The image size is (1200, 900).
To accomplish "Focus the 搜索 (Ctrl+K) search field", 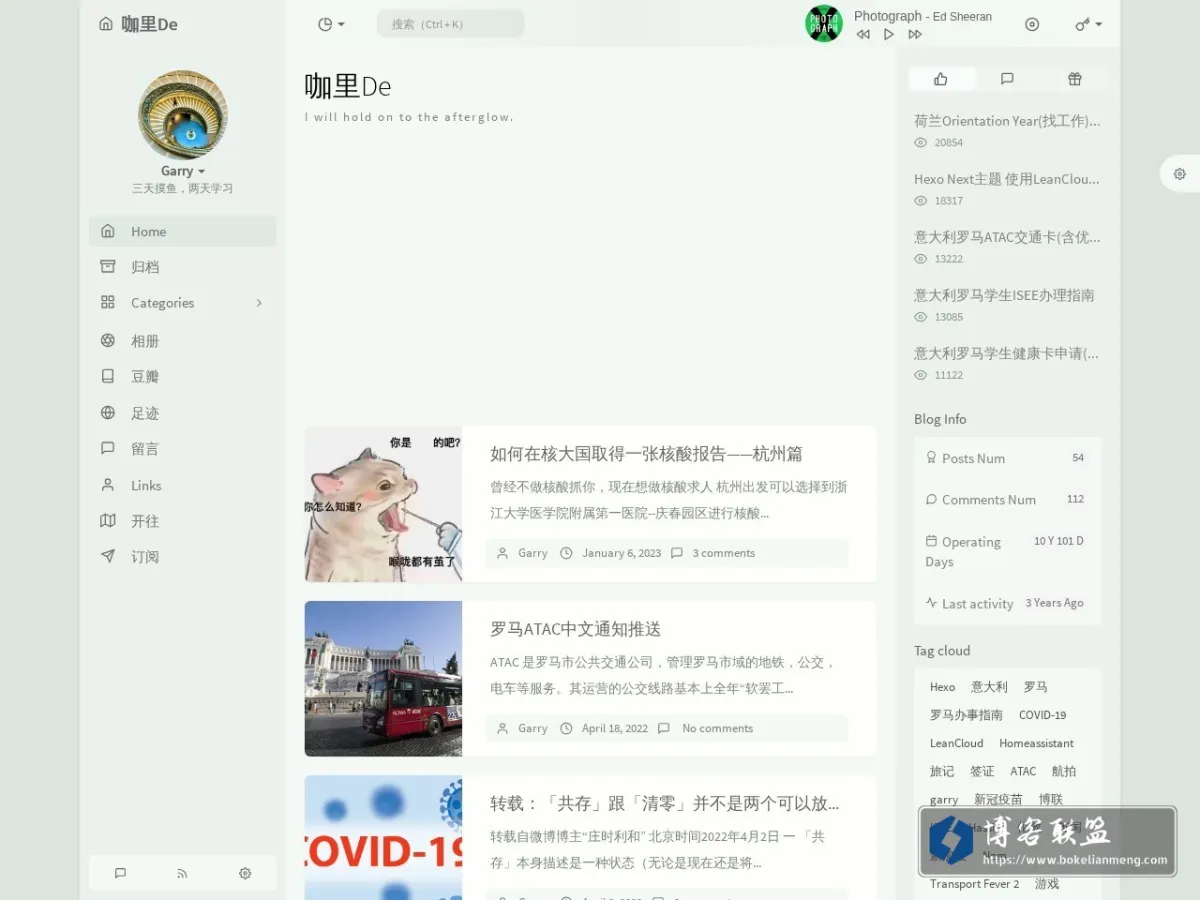I will point(450,24).
